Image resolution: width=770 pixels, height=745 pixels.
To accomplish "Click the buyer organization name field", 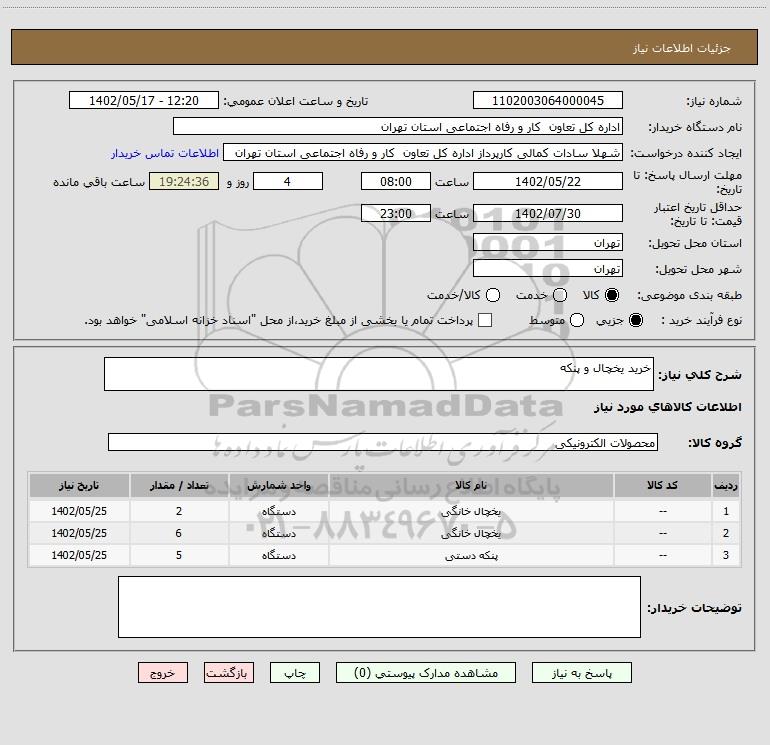I will click(398, 127).
